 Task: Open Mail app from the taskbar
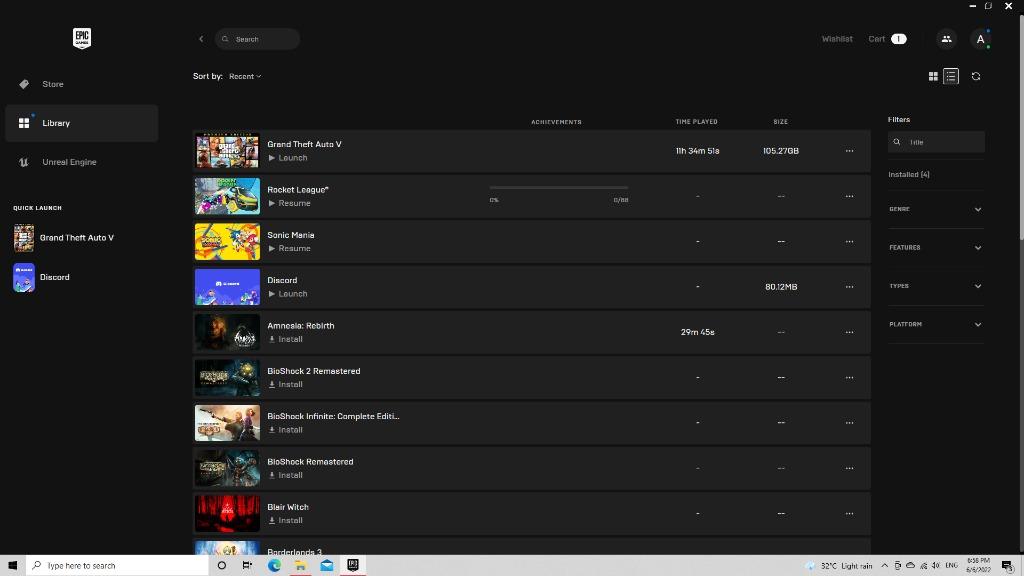[327, 565]
